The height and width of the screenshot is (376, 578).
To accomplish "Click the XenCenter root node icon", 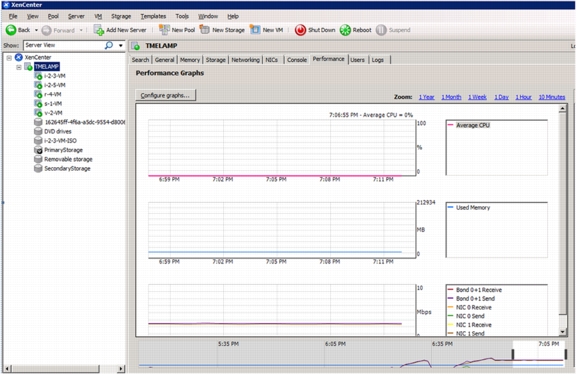I will (x=19, y=58).
